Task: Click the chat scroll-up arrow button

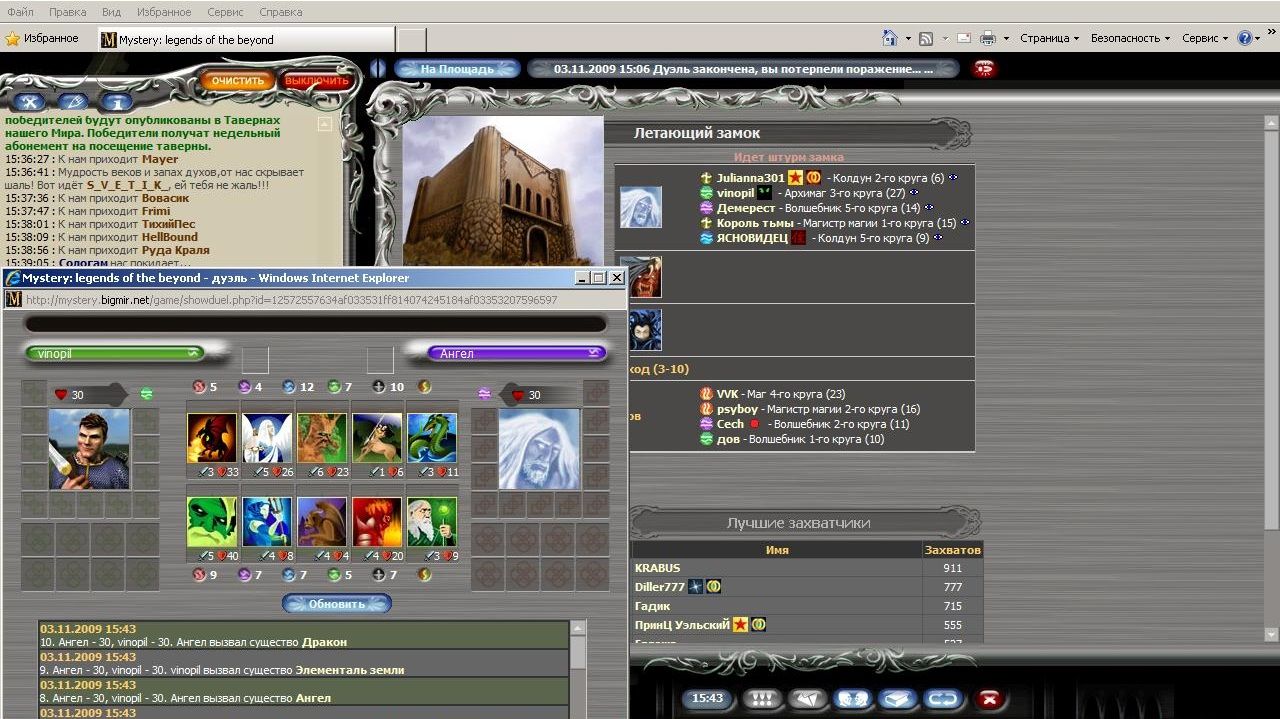Action: [x=324, y=124]
